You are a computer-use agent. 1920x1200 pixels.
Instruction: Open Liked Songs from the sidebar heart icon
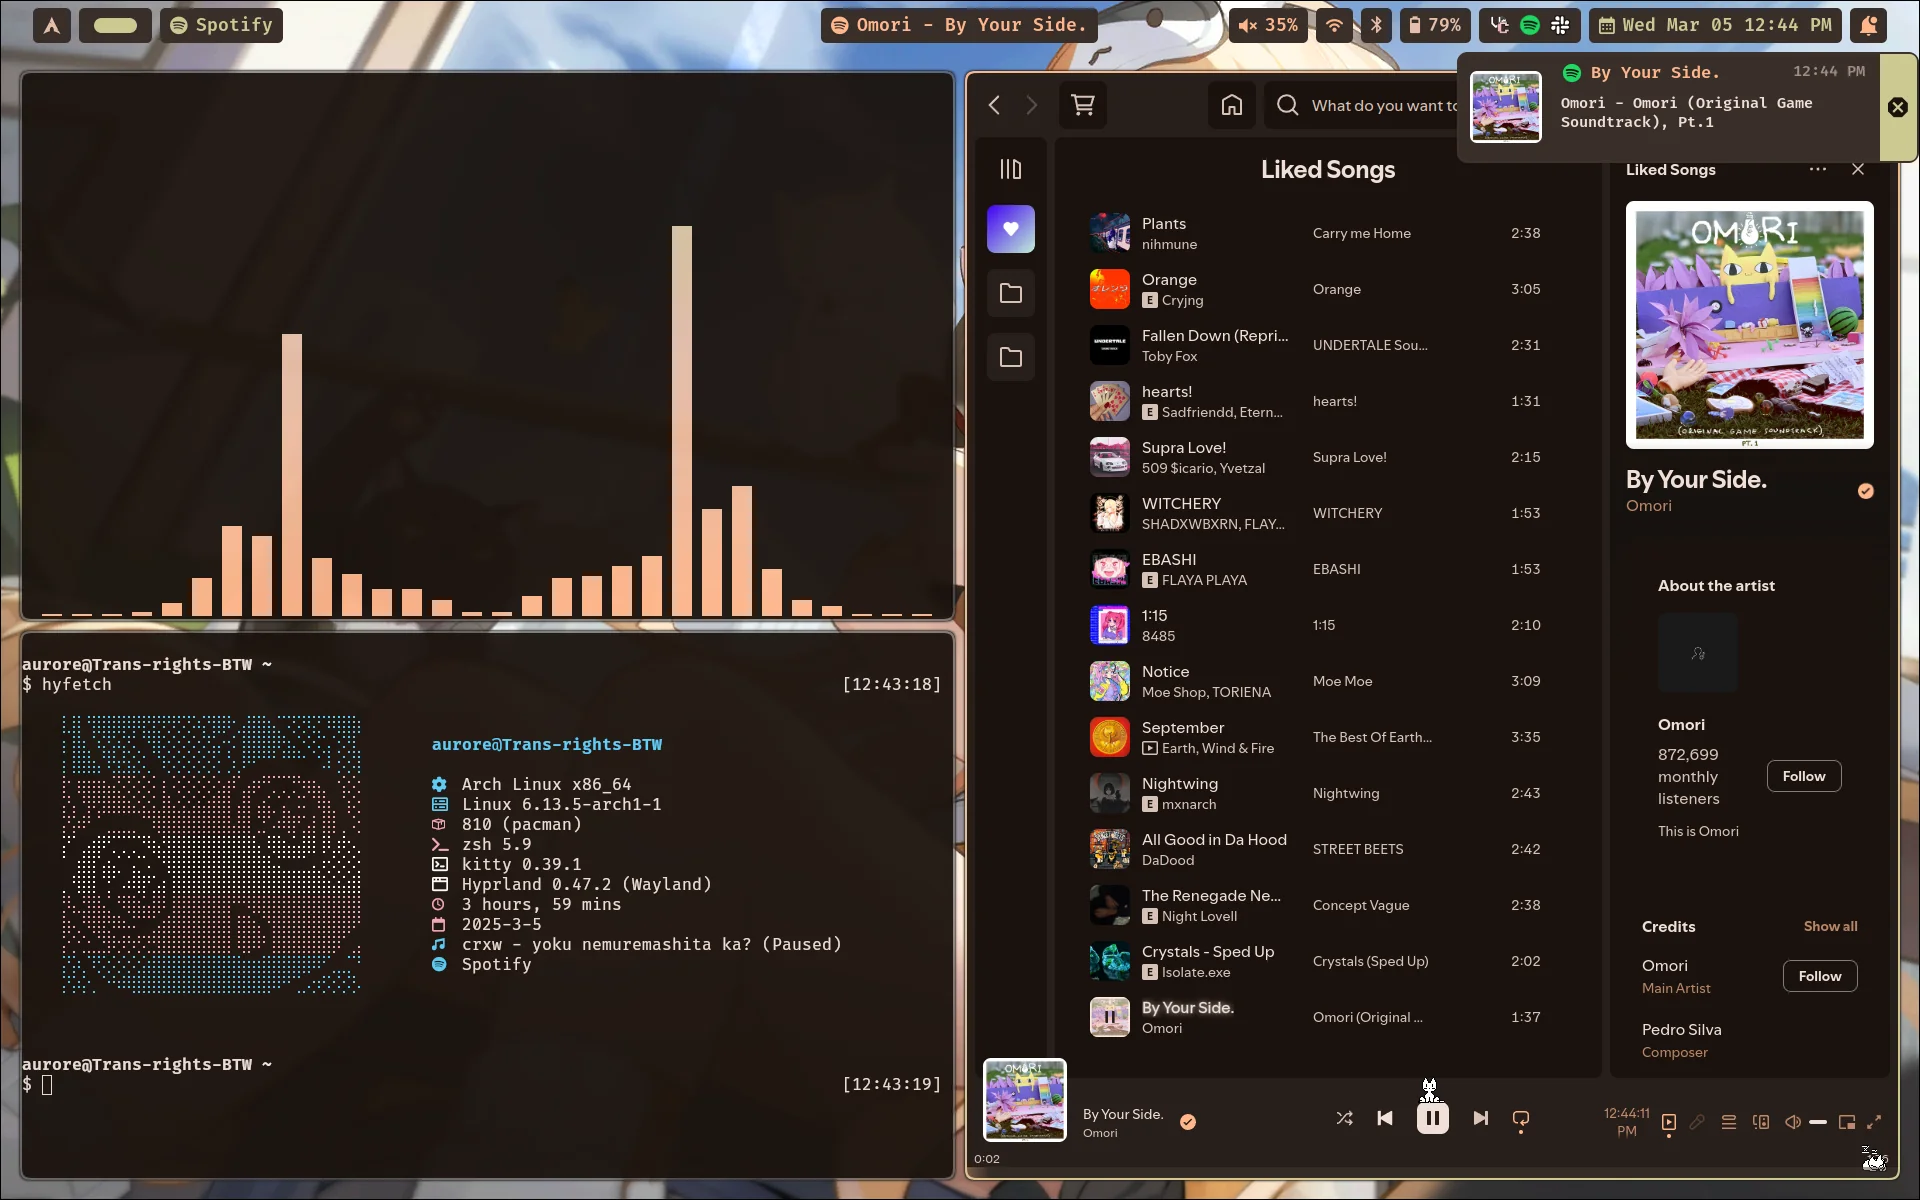point(1011,228)
